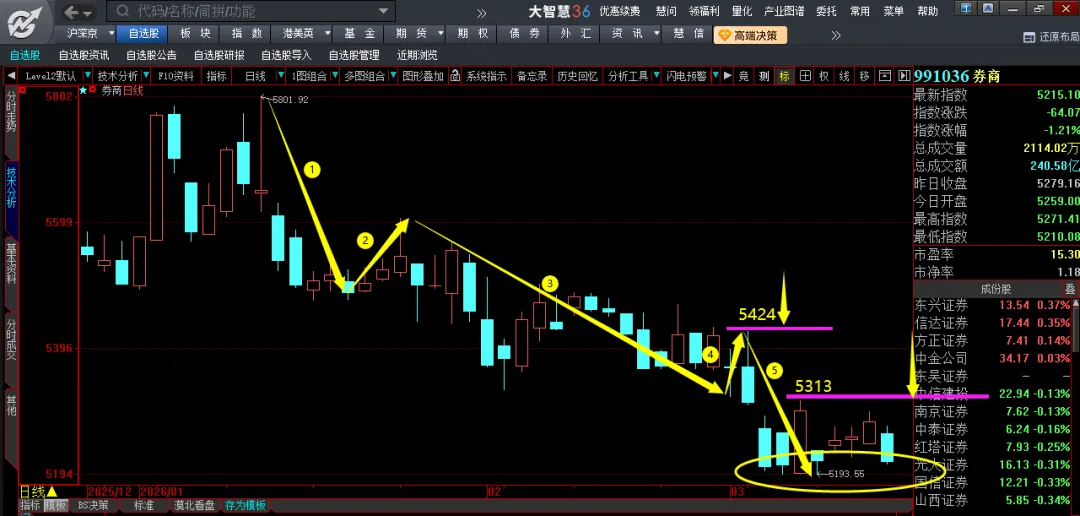Click the 指标 toolbar button
The width and height of the screenshot is (1080, 516).
pos(216,76)
